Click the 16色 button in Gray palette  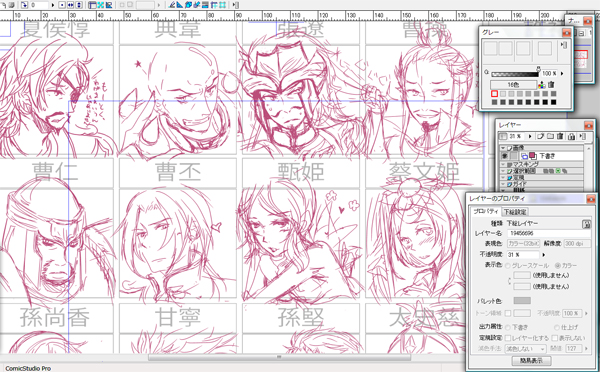pos(514,85)
